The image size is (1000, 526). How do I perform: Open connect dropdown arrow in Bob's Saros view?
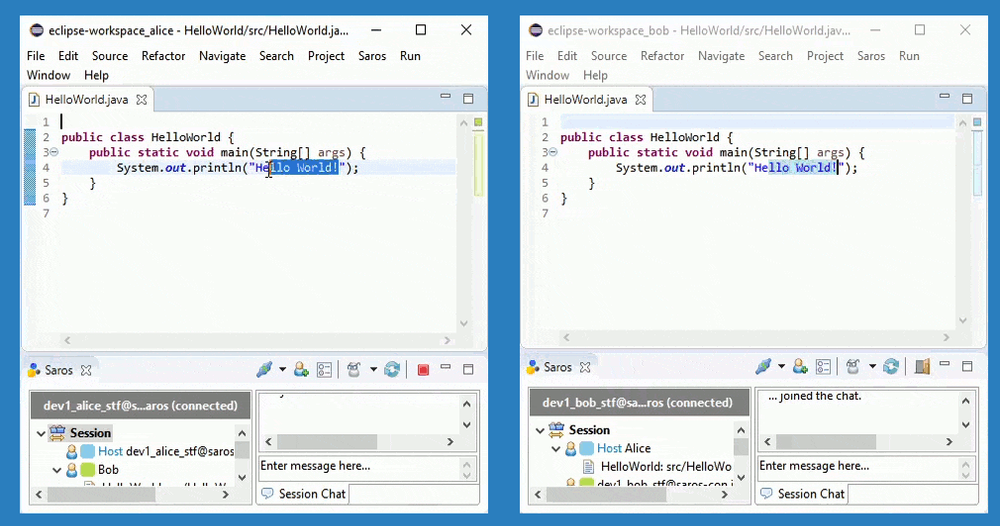tap(781, 367)
